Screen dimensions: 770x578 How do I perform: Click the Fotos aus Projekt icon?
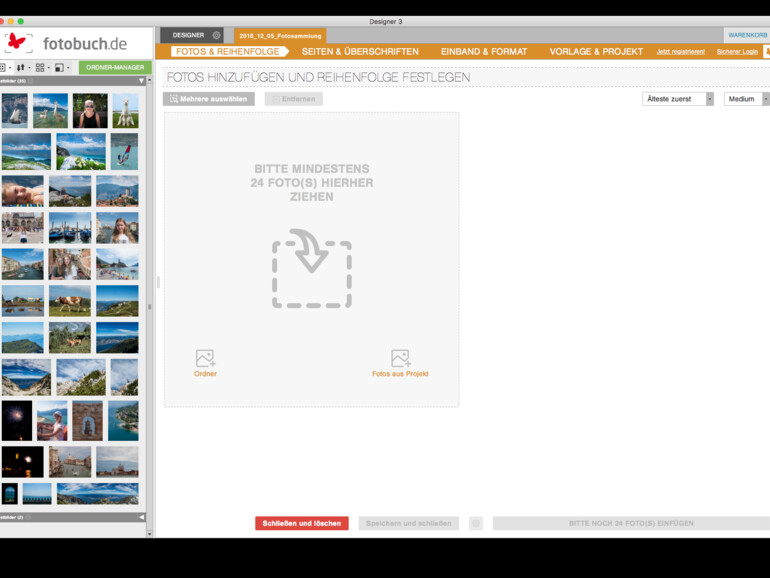(401, 358)
